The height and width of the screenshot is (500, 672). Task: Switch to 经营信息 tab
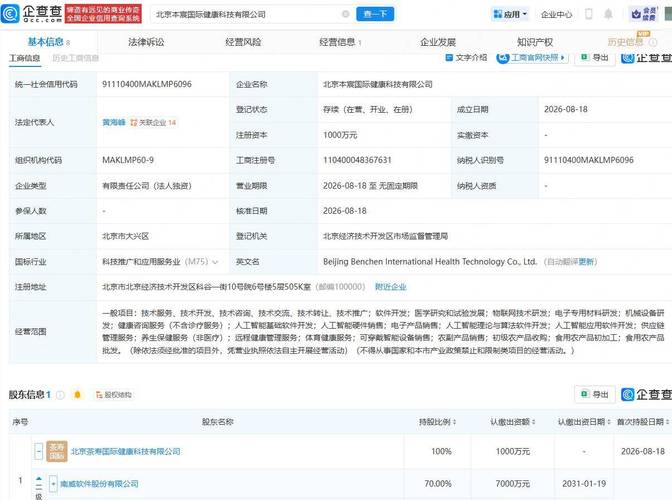[x=340, y=42]
